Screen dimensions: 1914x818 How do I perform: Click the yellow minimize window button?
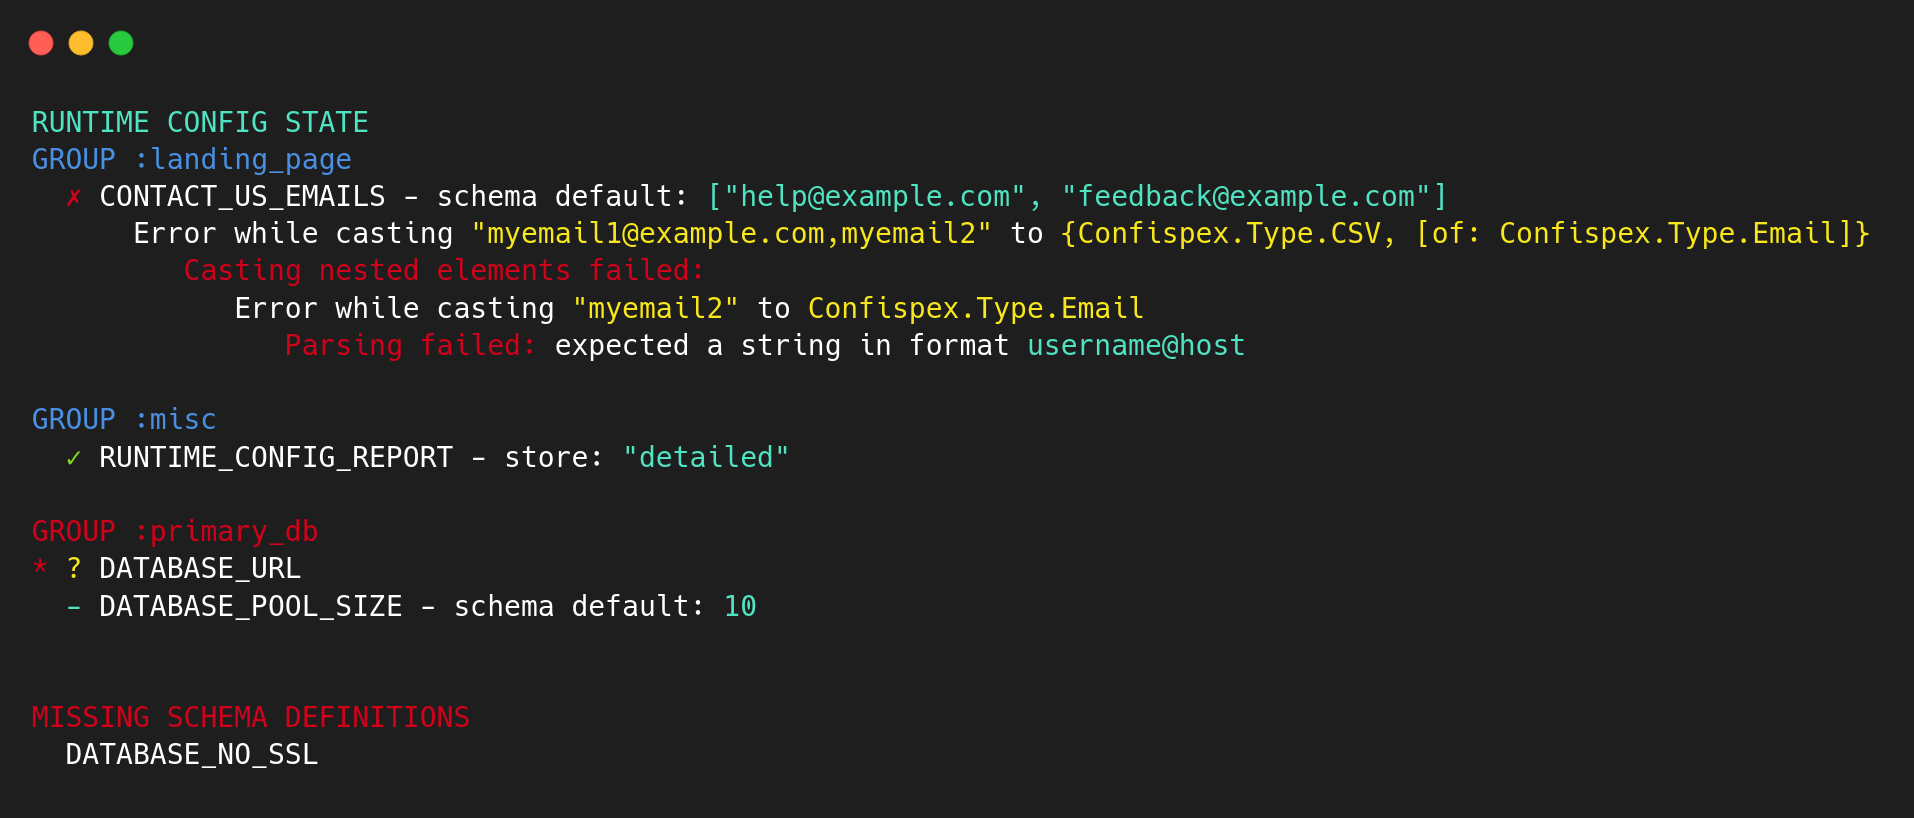tap(81, 43)
